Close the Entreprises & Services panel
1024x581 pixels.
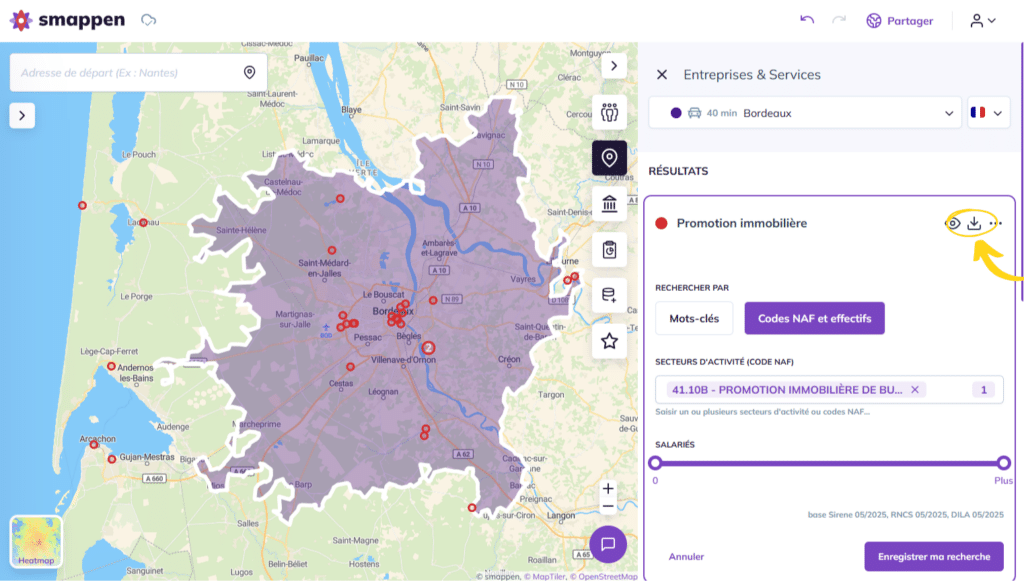click(x=662, y=74)
